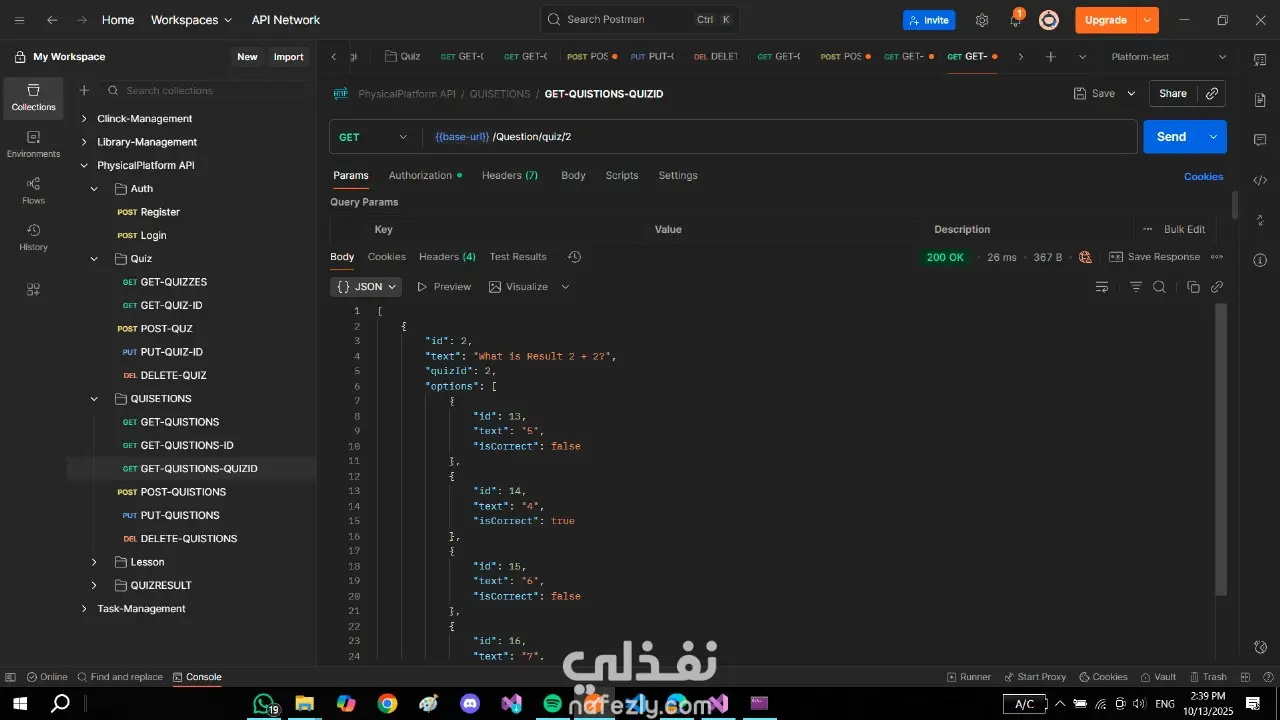This screenshot has height=720, width=1280.
Task: Open WhatsApp from the taskbar
Action: point(263,704)
